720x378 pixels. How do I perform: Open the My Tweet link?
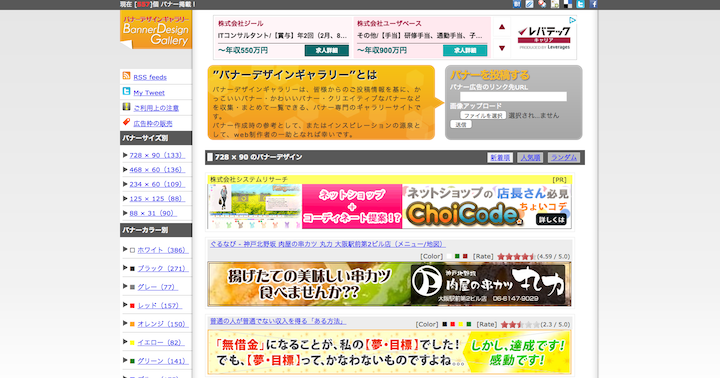(x=149, y=93)
